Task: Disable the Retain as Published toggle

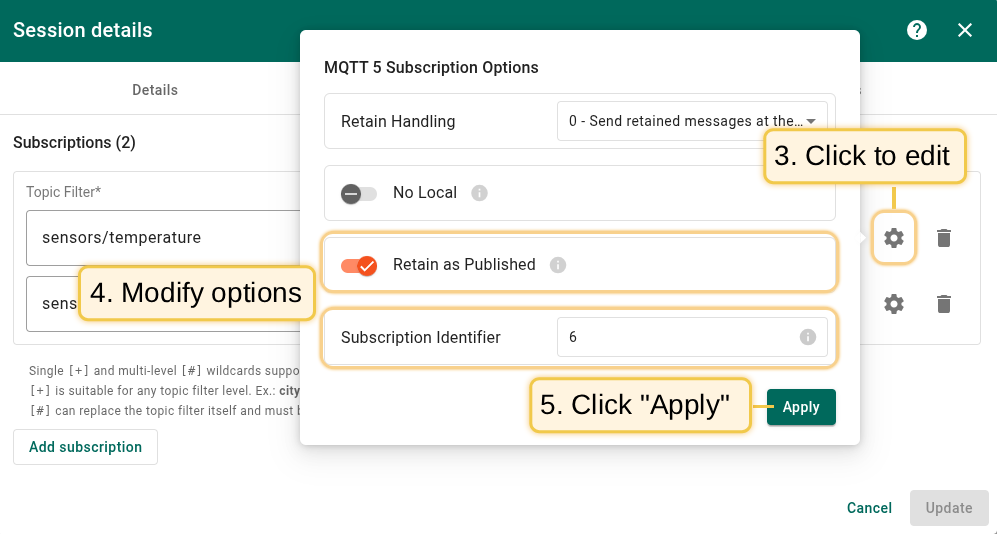Action: pos(358,265)
